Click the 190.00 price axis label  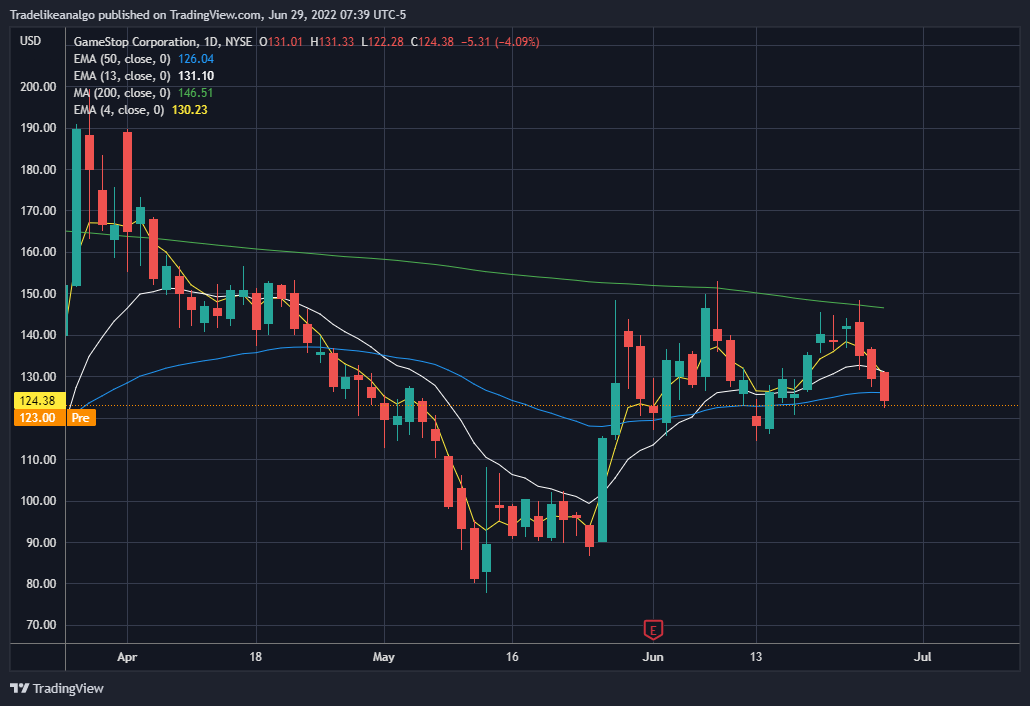(38, 127)
